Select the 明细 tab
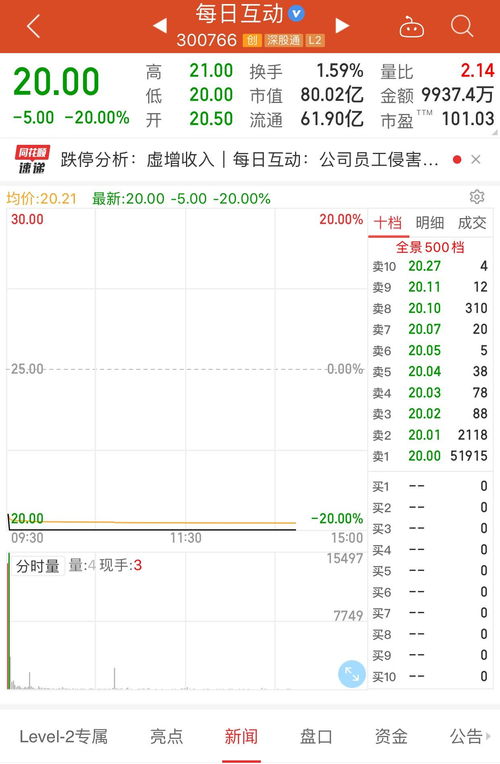 coord(430,223)
